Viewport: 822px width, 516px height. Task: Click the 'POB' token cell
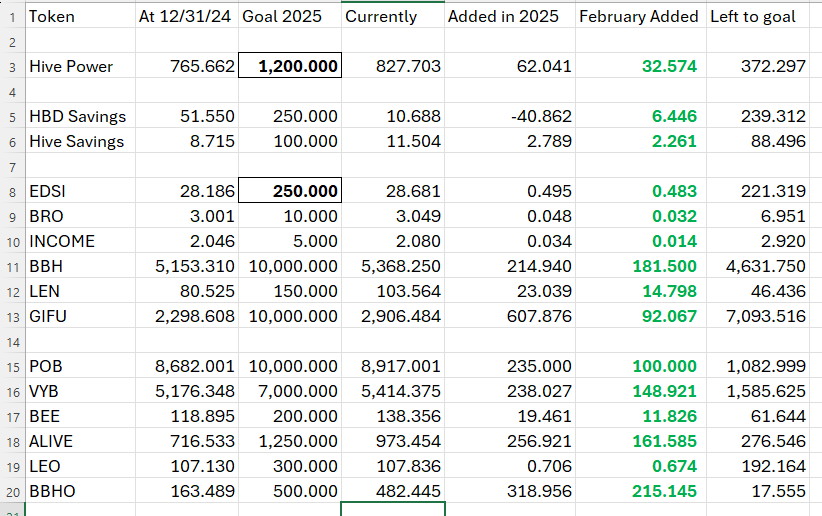pos(80,366)
